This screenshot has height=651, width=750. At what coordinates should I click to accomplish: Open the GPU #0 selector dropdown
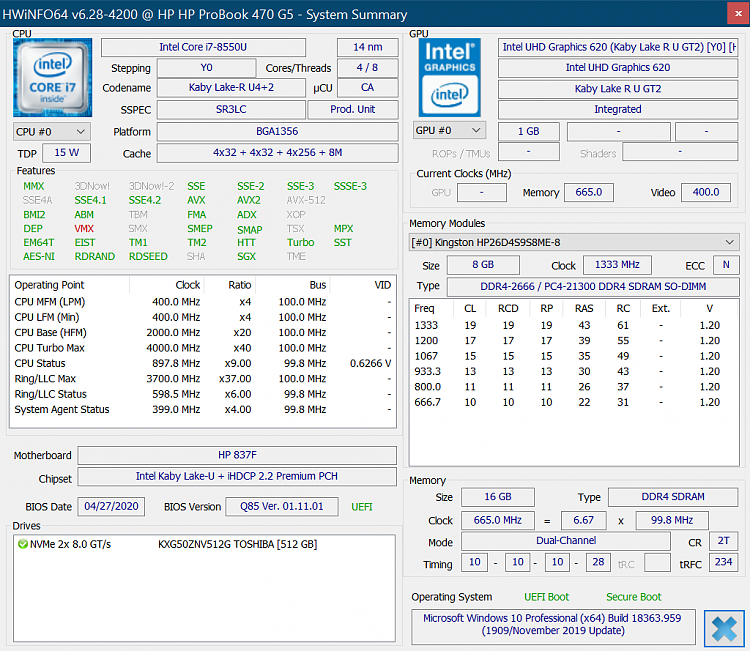coord(450,130)
